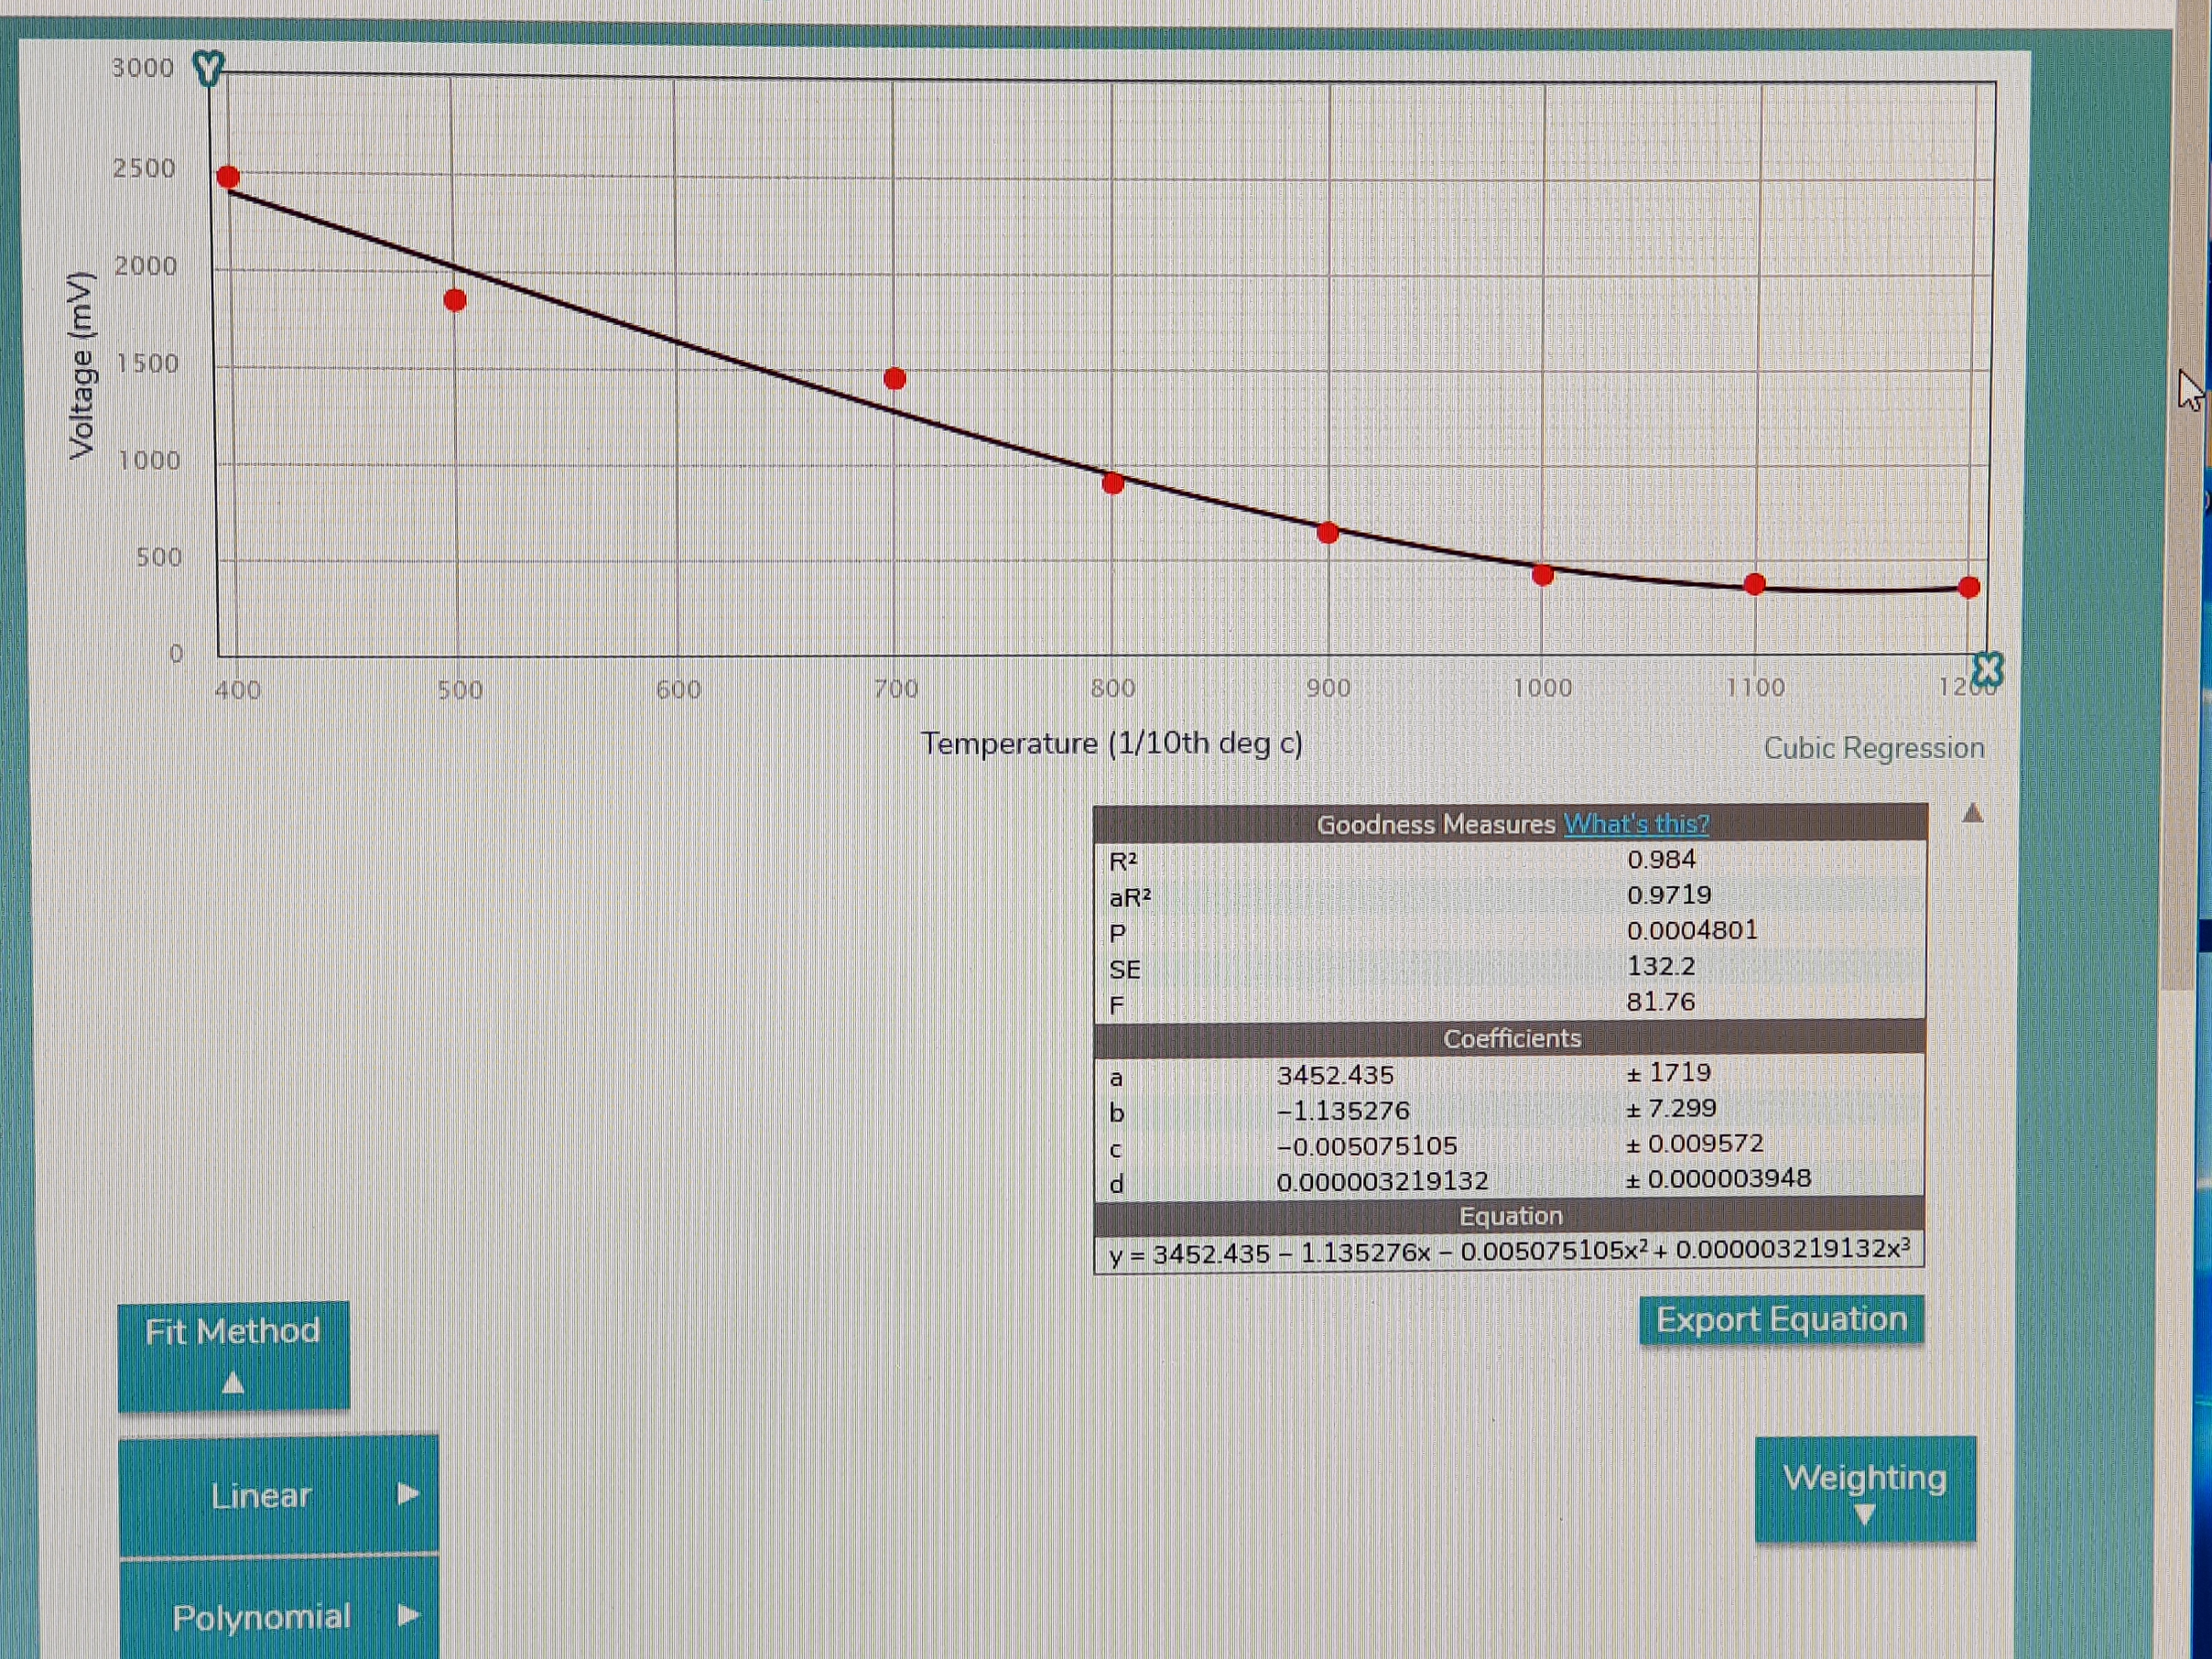Select the red data point at temperature 1100

1755,584
